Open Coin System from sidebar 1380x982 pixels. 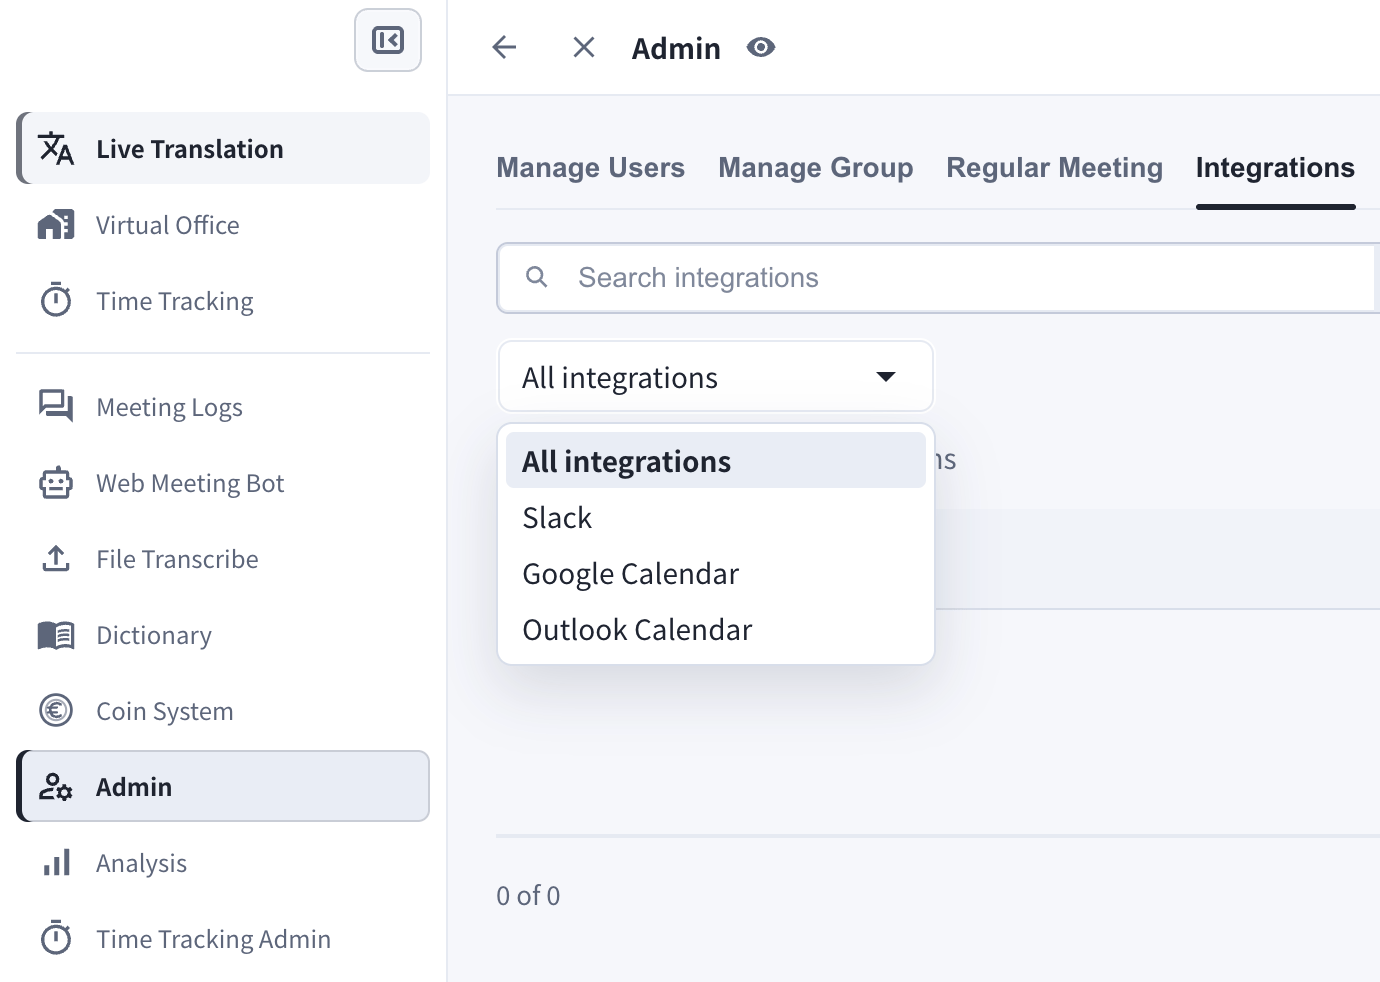point(223,711)
